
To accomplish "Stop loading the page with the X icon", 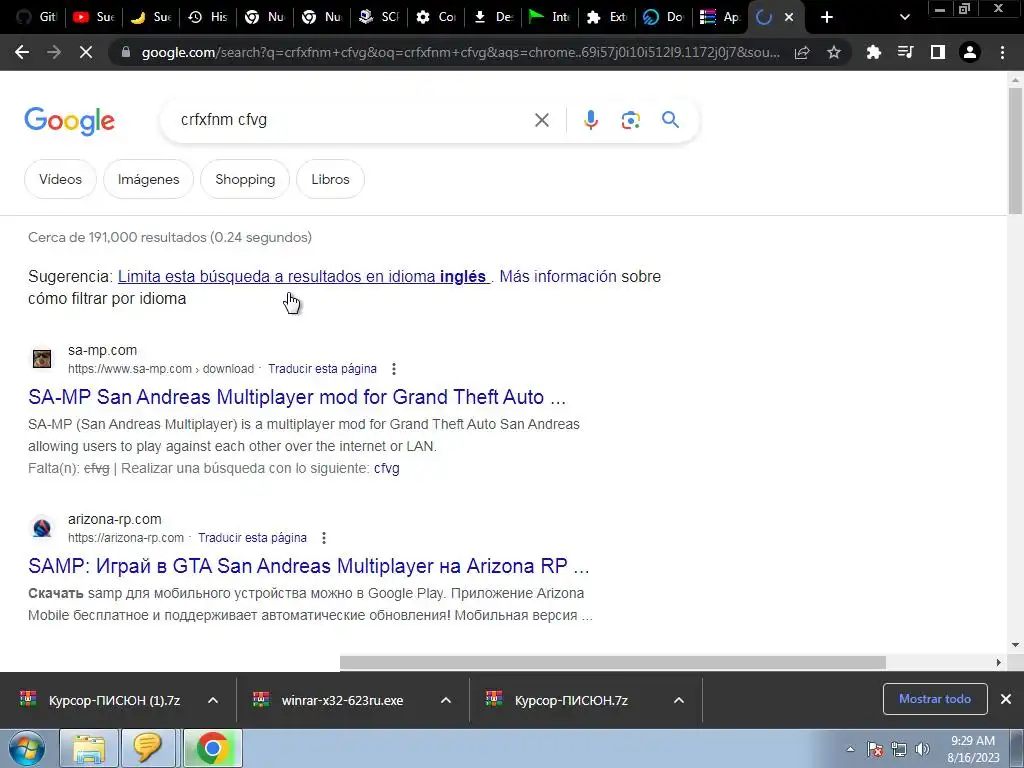I will click(x=86, y=52).
